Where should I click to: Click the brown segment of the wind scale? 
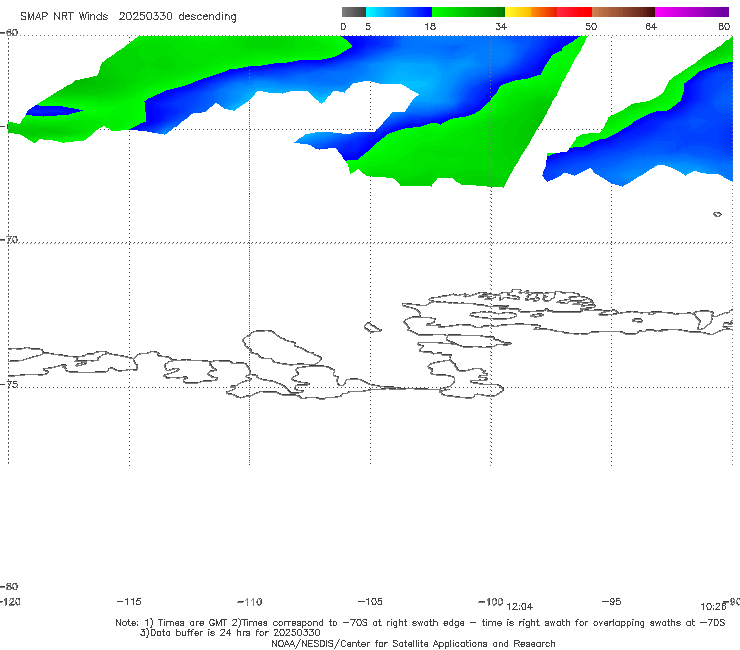[x=623, y=12]
